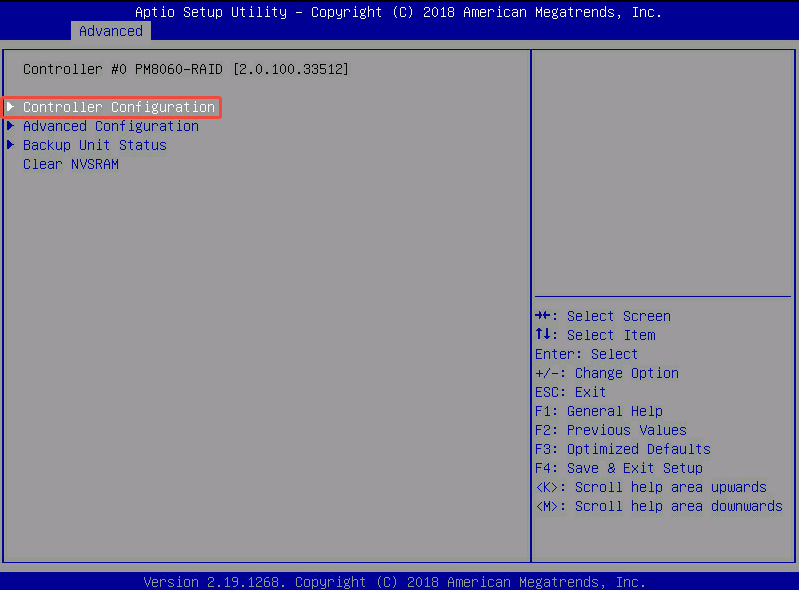Click the arrow beside Backup Unit Status

(10, 145)
